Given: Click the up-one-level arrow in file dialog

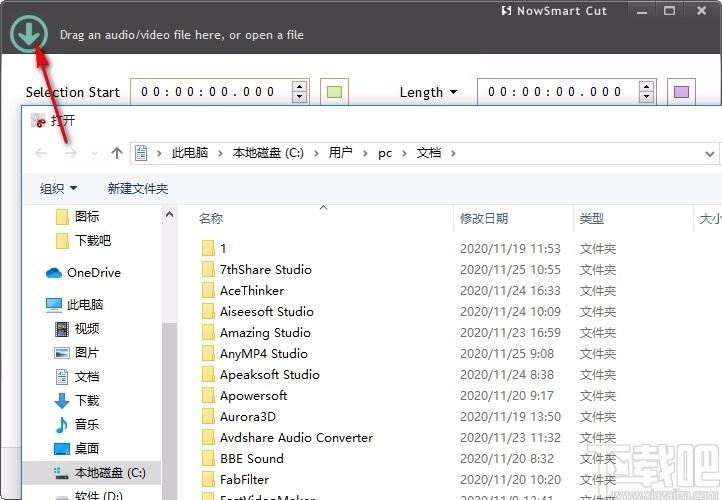Looking at the screenshot, I should point(117,153).
